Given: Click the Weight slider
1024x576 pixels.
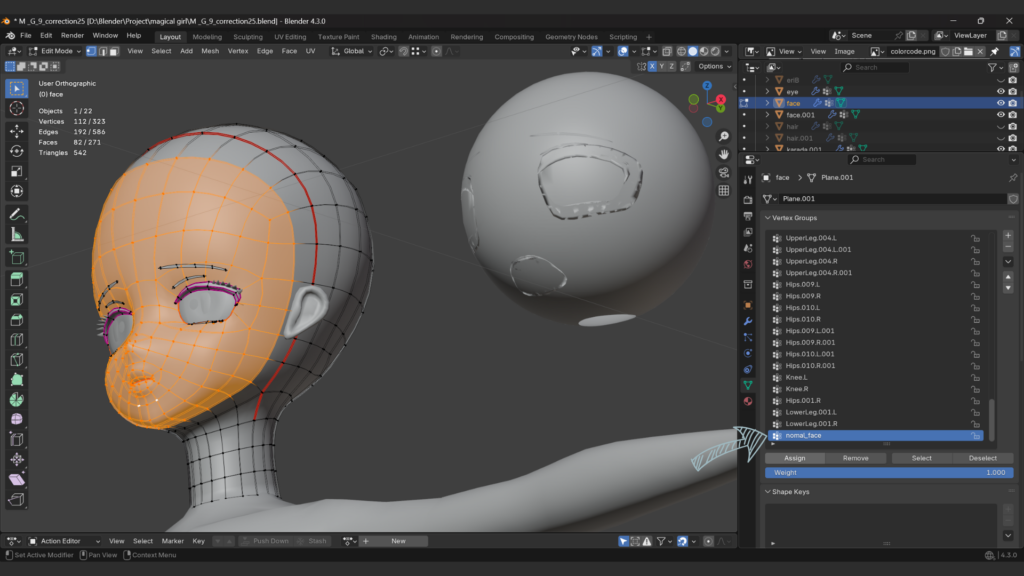Looking at the screenshot, I should [x=886, y=472].
